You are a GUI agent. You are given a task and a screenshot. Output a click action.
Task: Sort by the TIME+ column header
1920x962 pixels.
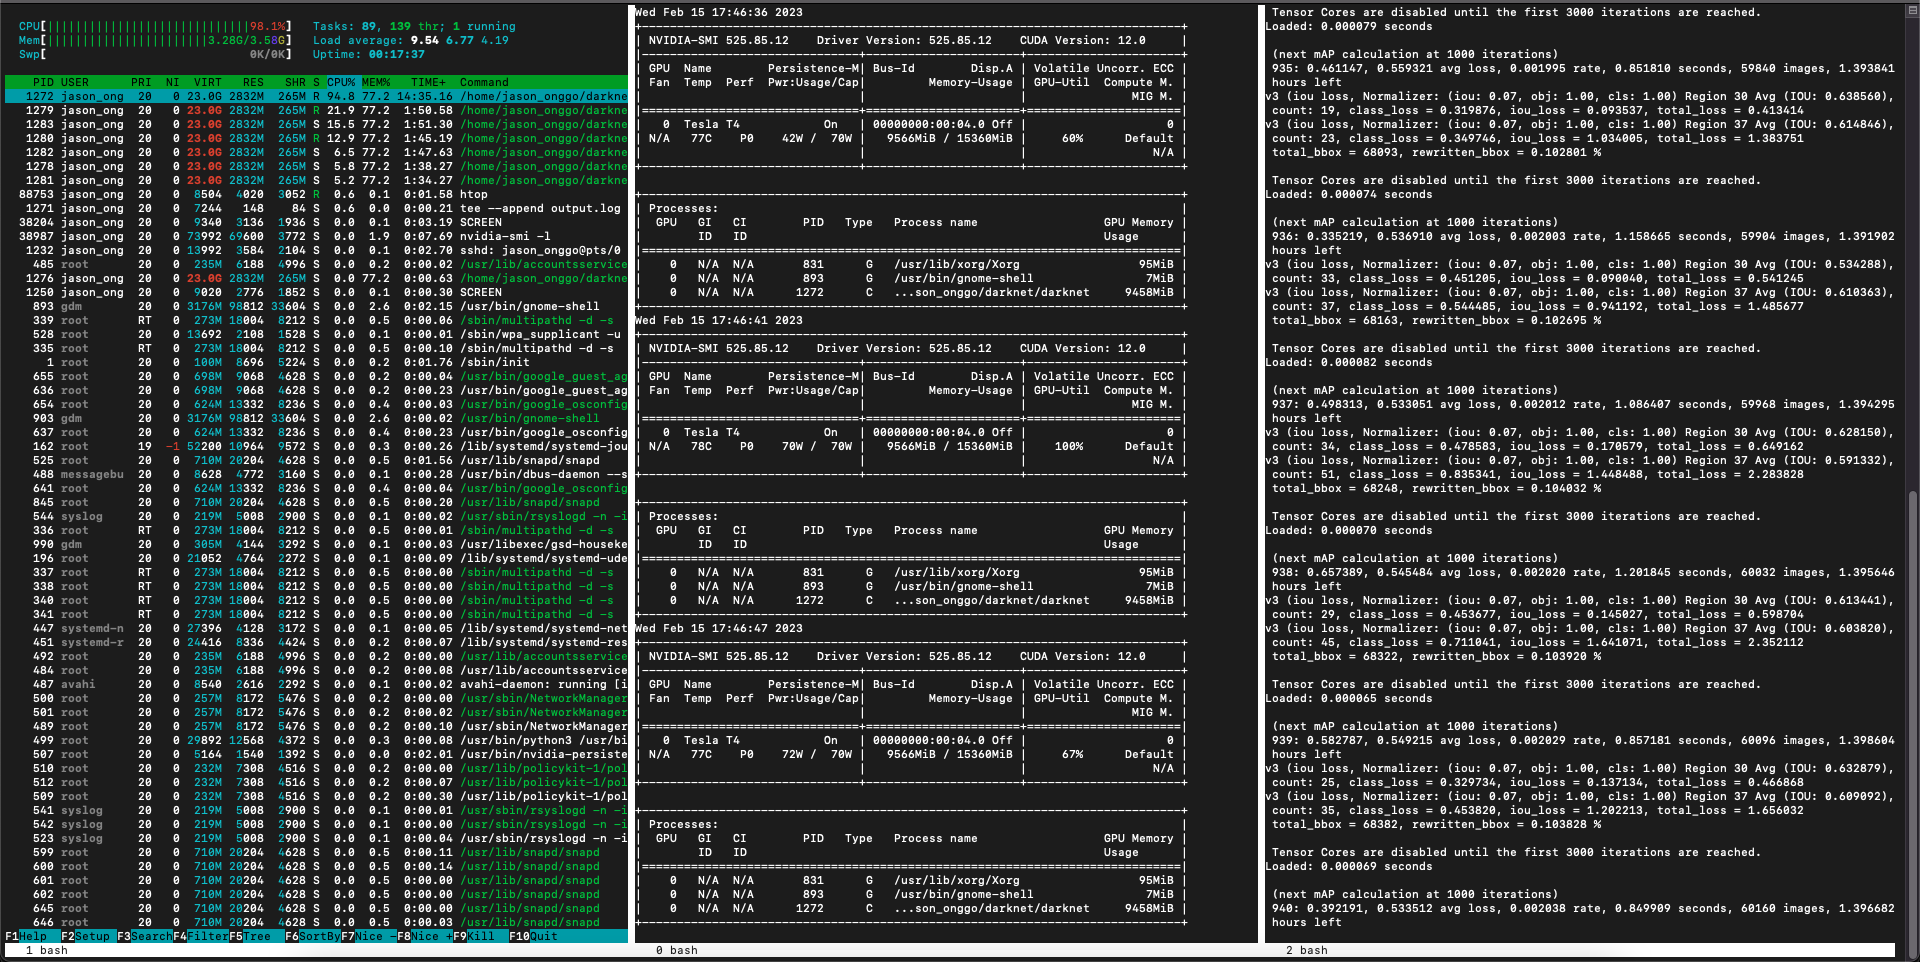pos(428,82)
